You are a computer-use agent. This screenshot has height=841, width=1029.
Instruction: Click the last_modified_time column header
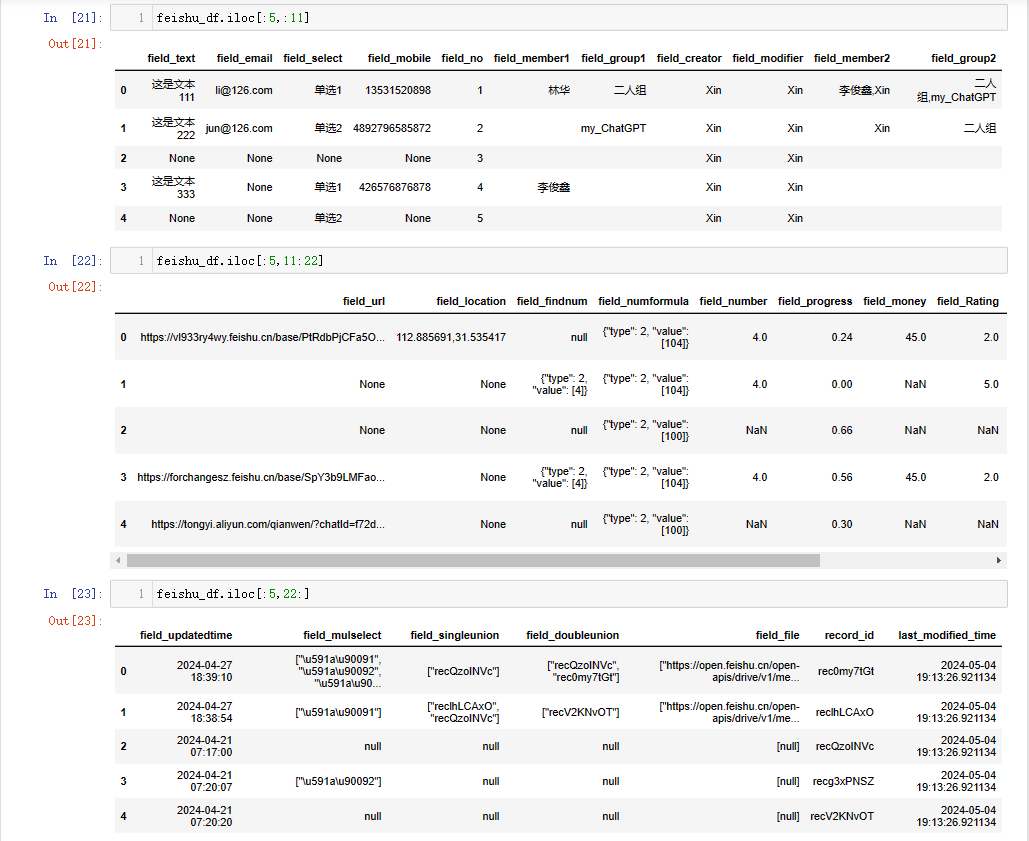tap(947, 634)
